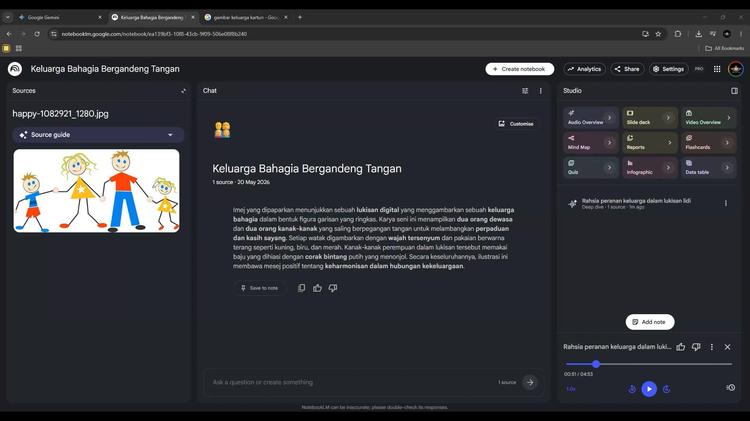The height and width of the screenshot is (421, 750).
Task: Click Create notebook button
Action: pyautogui.click(x=519, y=69)
